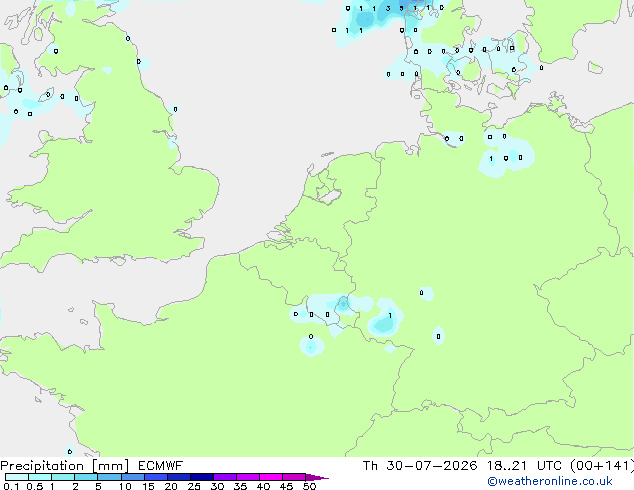Screen dimensions: 634x490
Task: Pick the 20–25 mm dark blue swatch
Action: coord(179,477)
